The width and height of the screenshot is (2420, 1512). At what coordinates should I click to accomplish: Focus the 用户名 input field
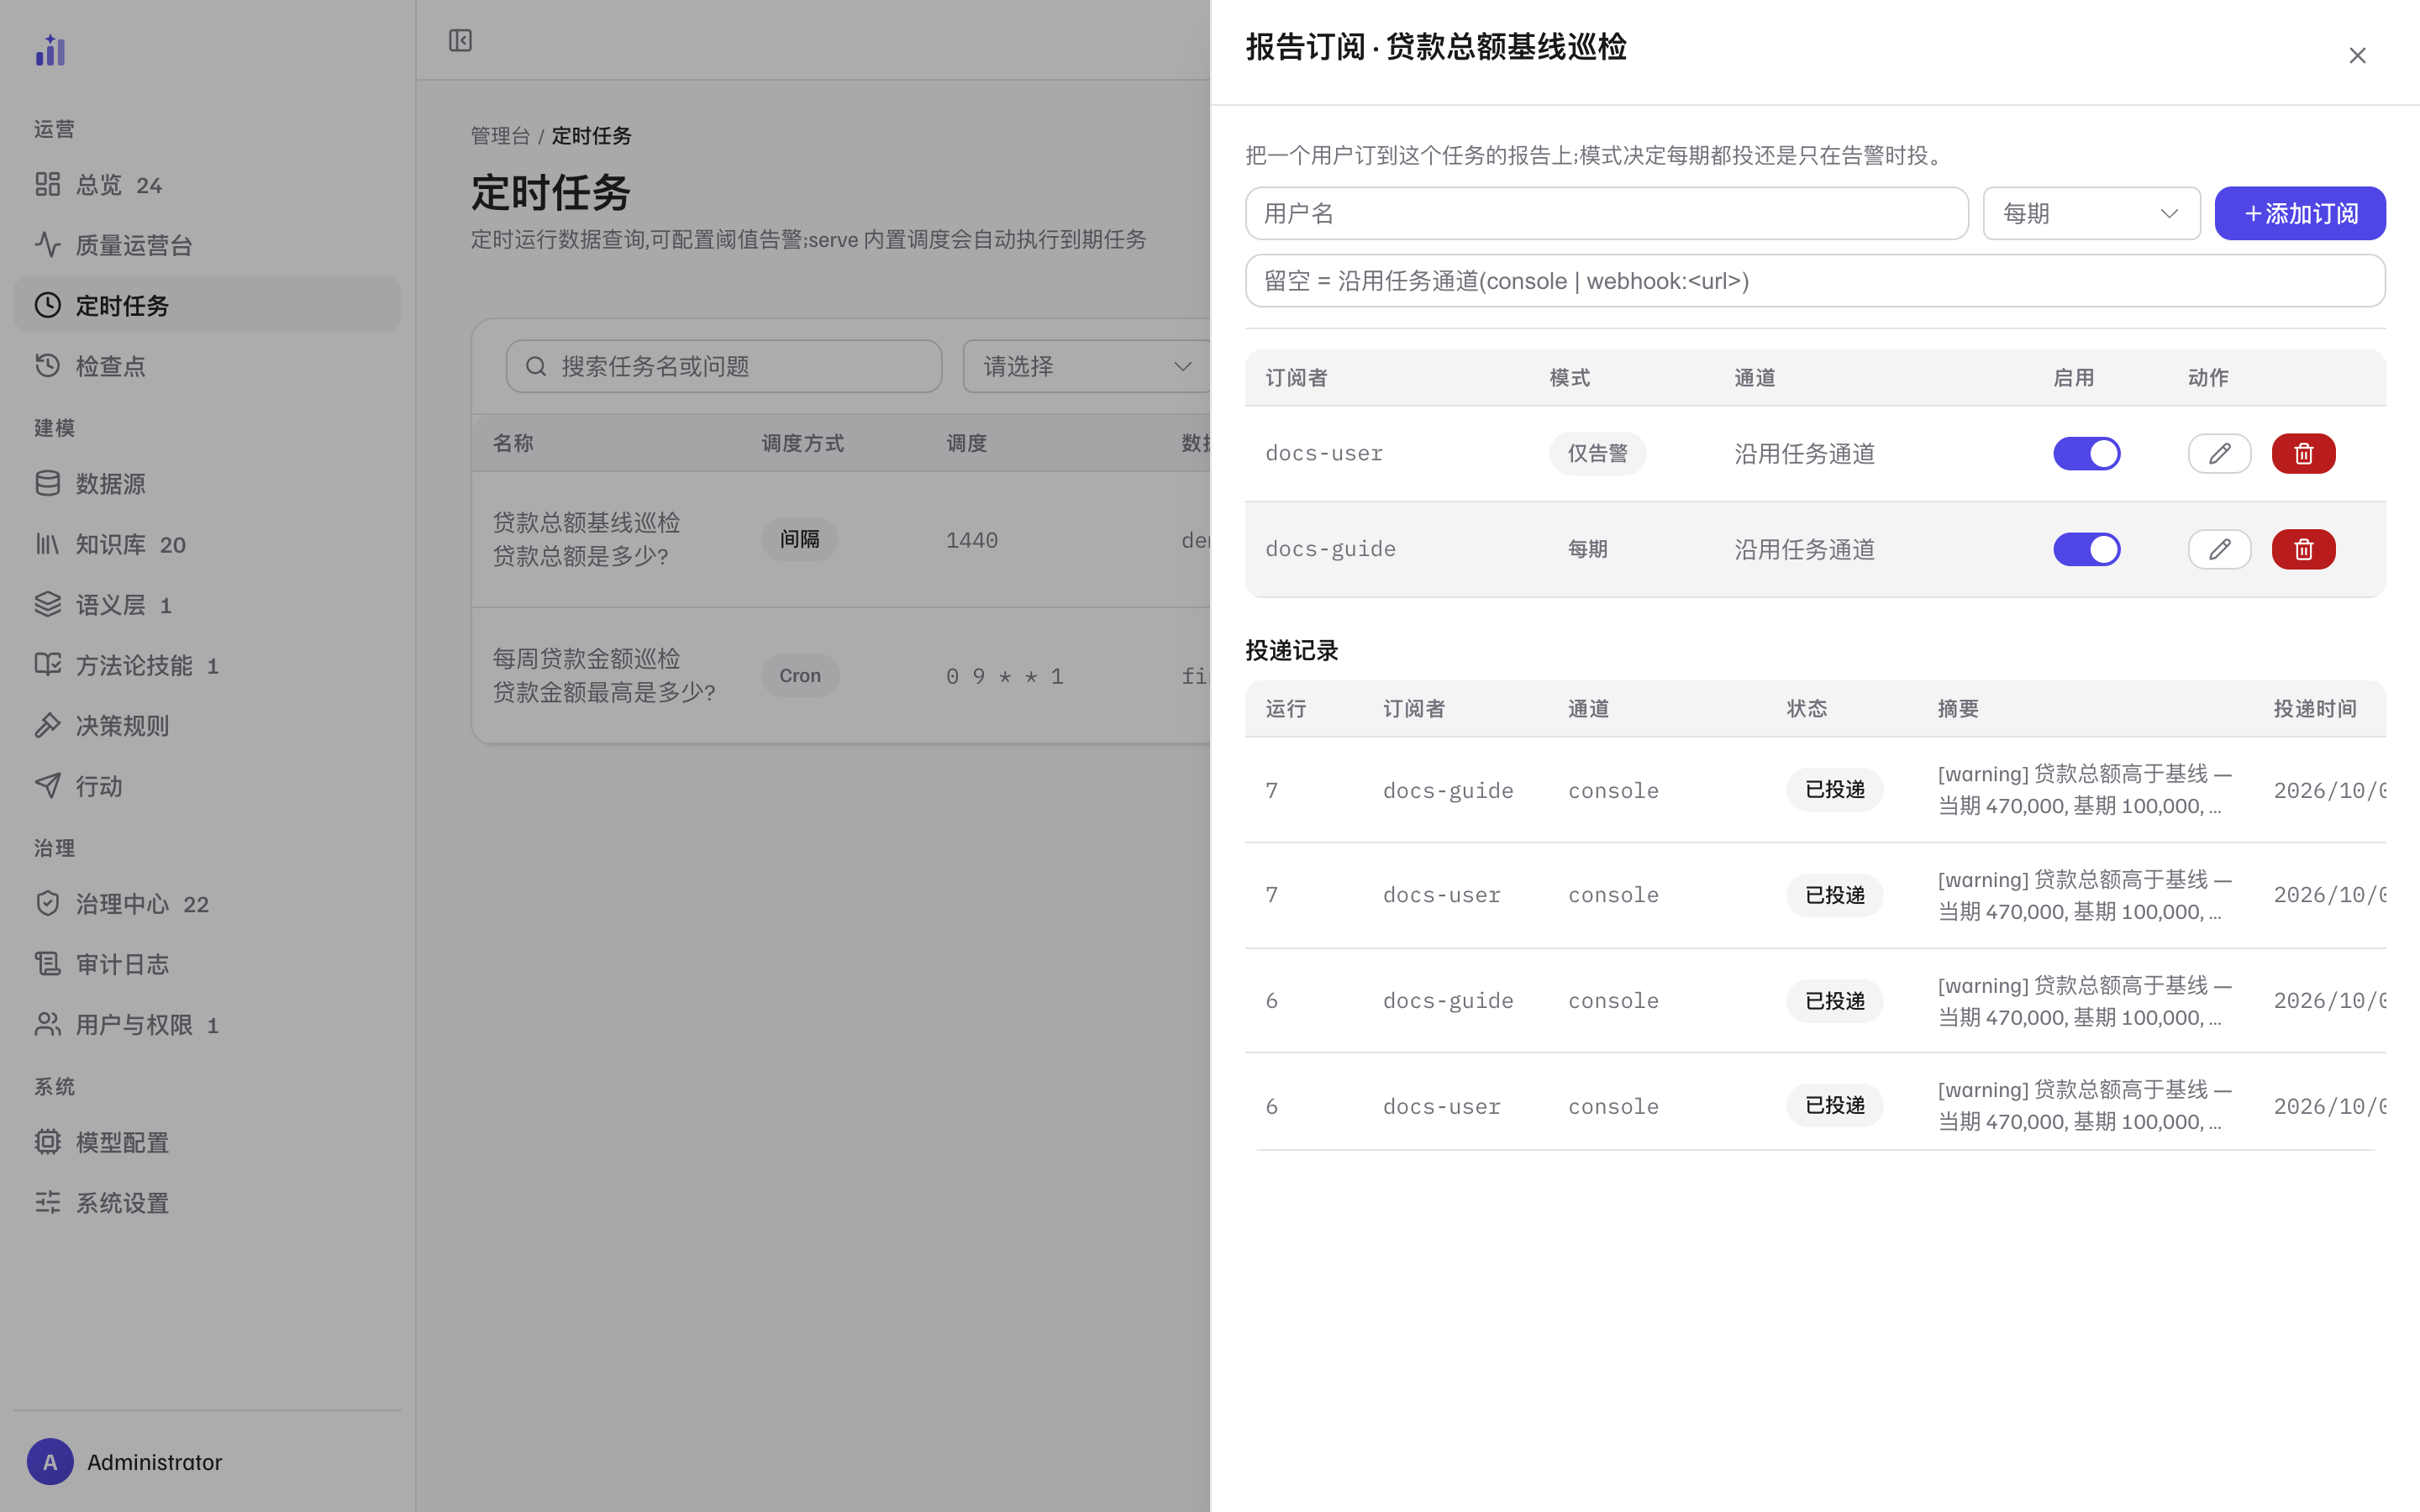click(x=1606, y=213)
